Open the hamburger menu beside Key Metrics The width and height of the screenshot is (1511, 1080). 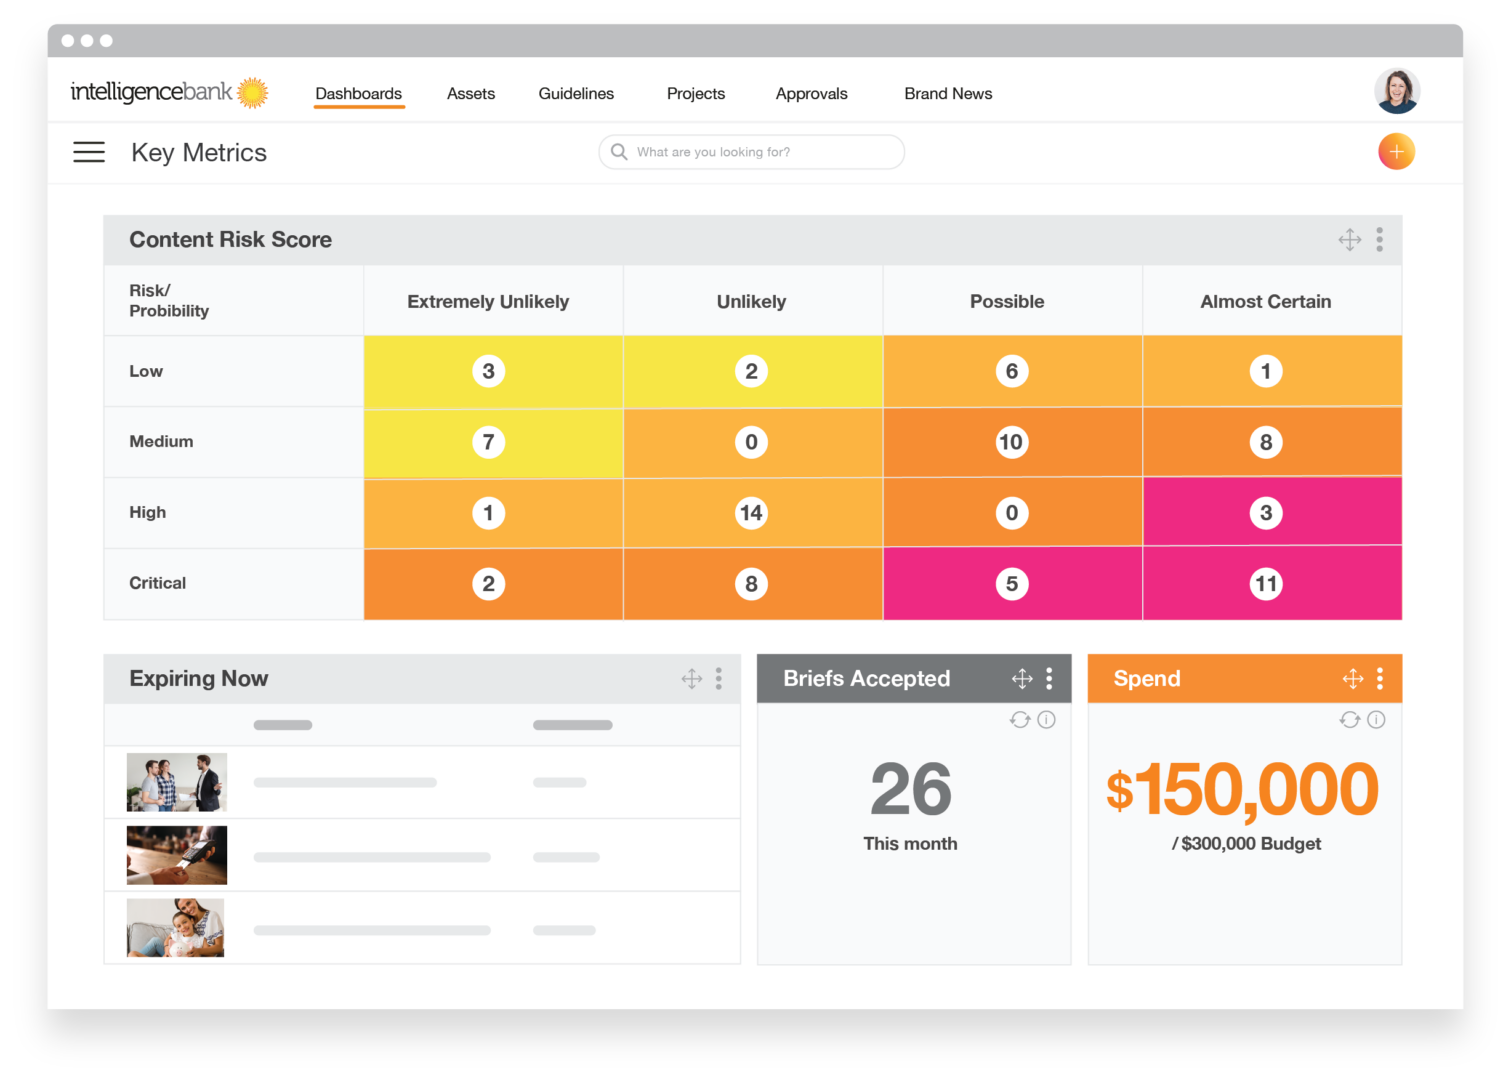(x=89, y=152)
